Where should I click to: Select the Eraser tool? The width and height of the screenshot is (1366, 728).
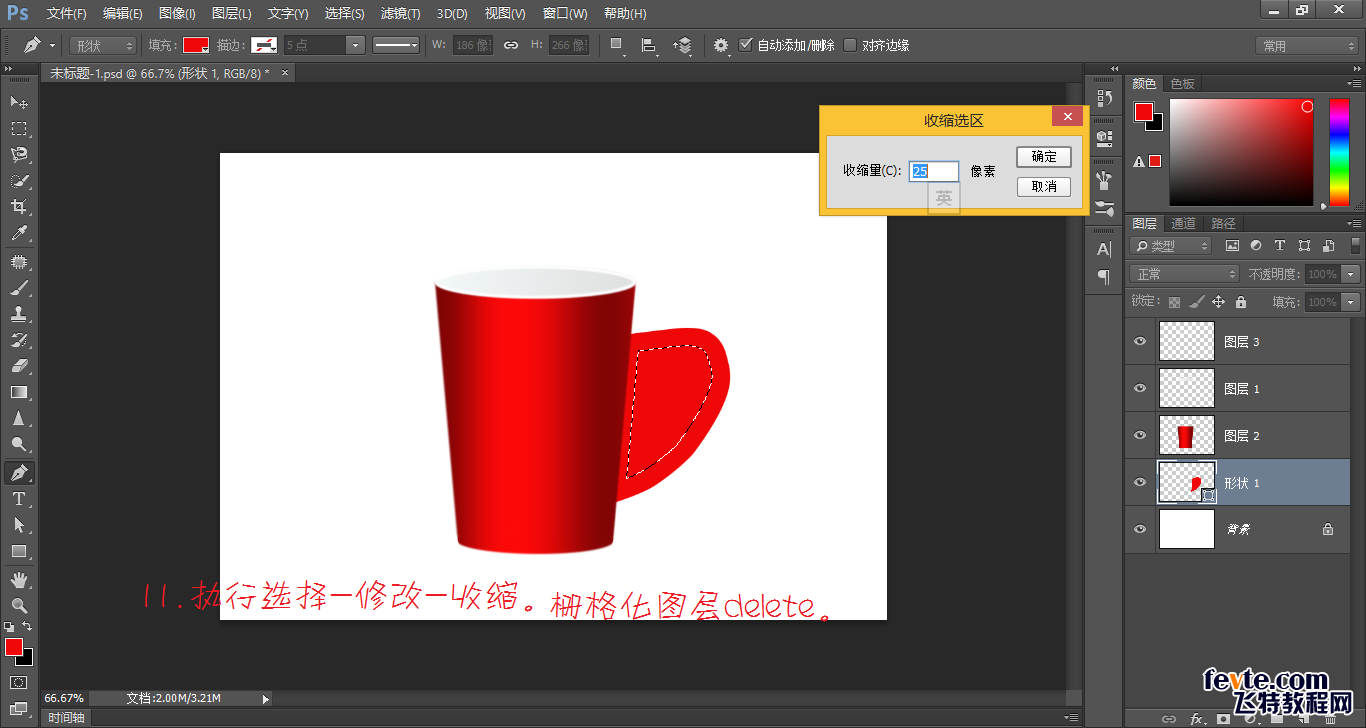tap(19, 366)
